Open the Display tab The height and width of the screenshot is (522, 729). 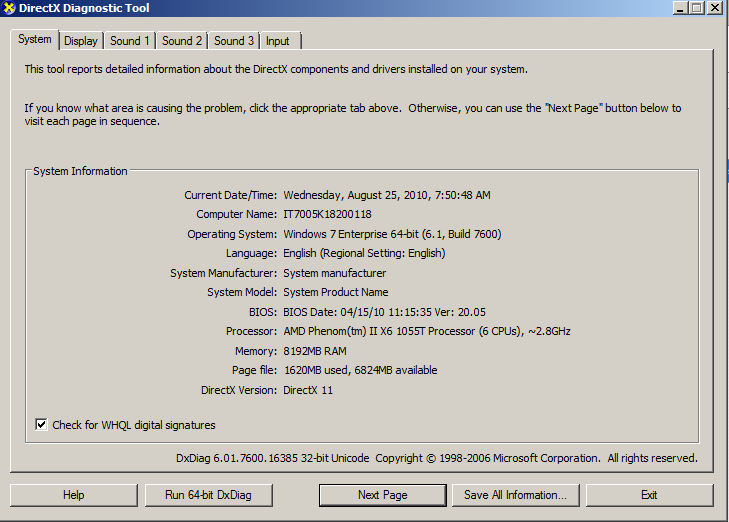click(81, 41)
